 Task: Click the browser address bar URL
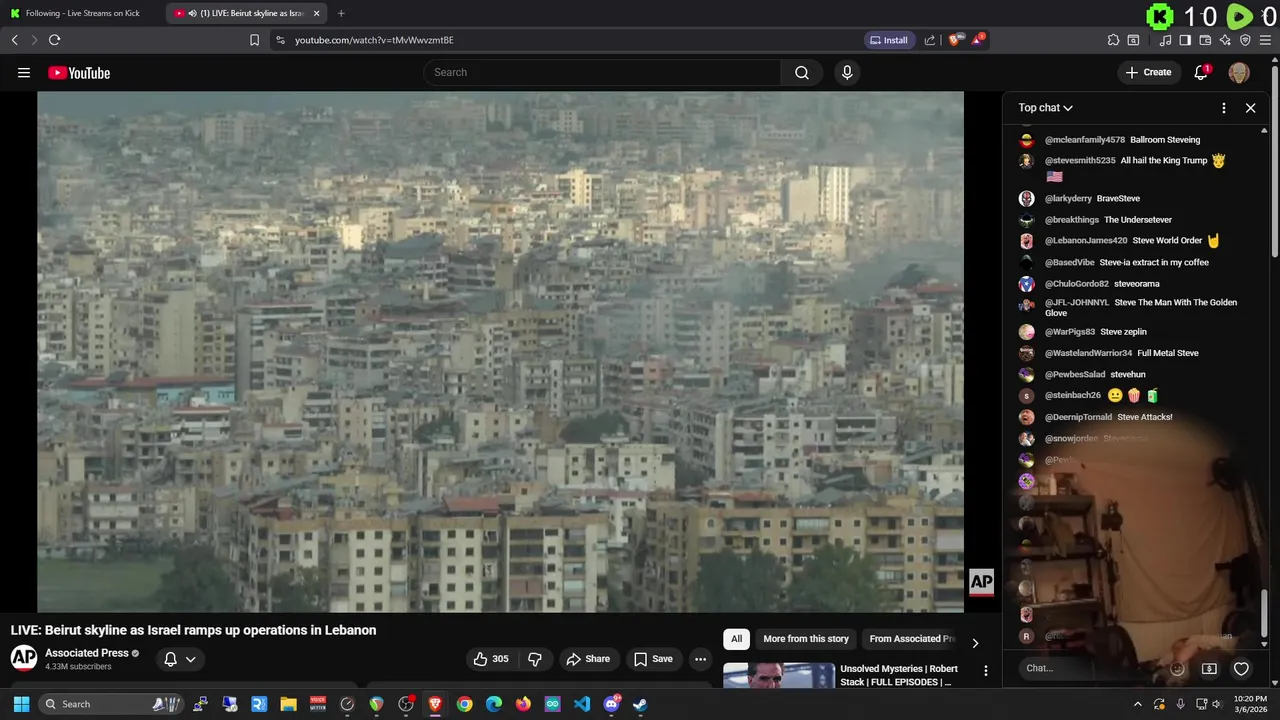[374, 40]
